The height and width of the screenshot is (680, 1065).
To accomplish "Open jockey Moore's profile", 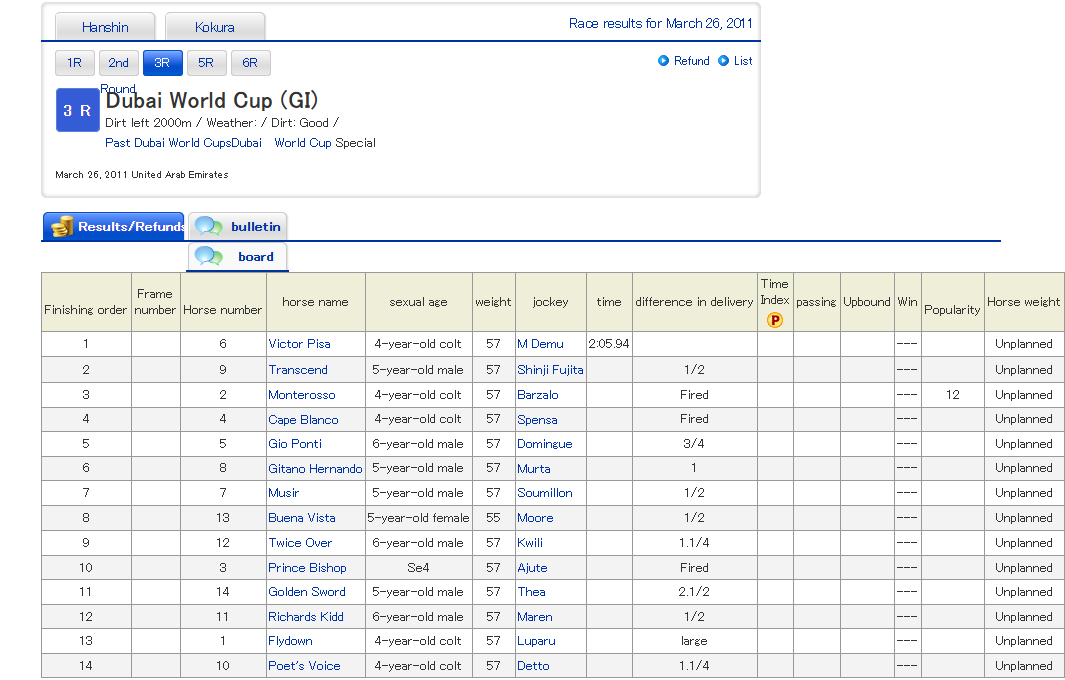I will point(535,518).
